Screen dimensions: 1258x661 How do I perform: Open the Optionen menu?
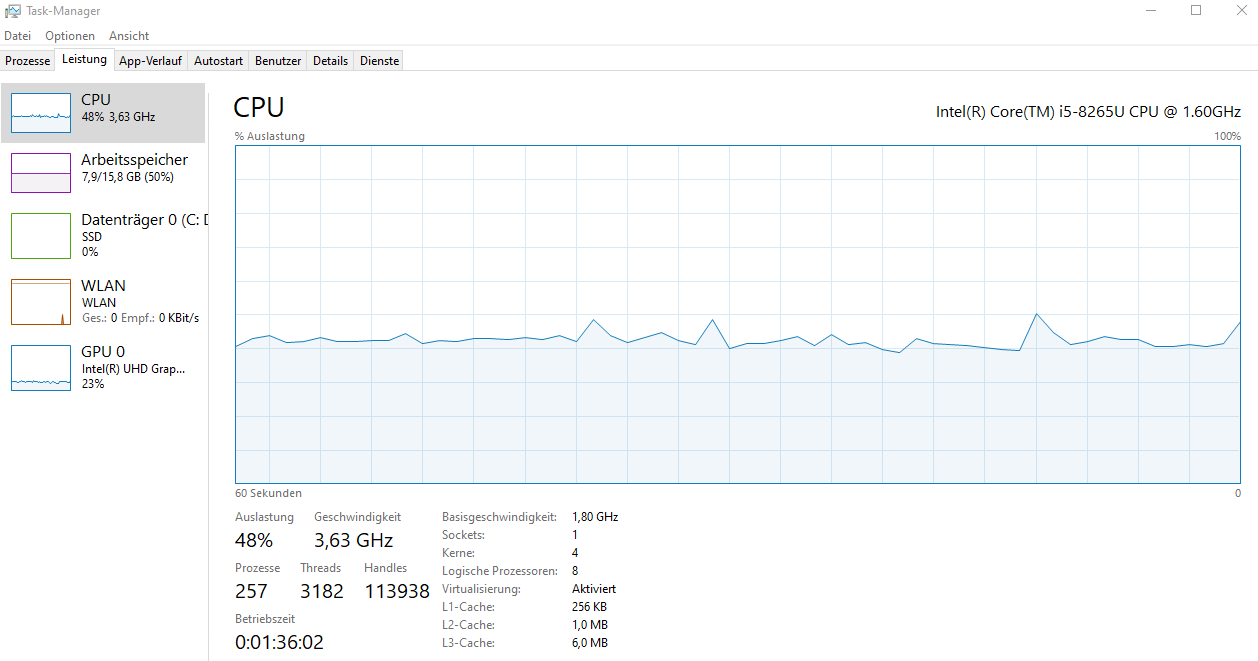point(70,36)
